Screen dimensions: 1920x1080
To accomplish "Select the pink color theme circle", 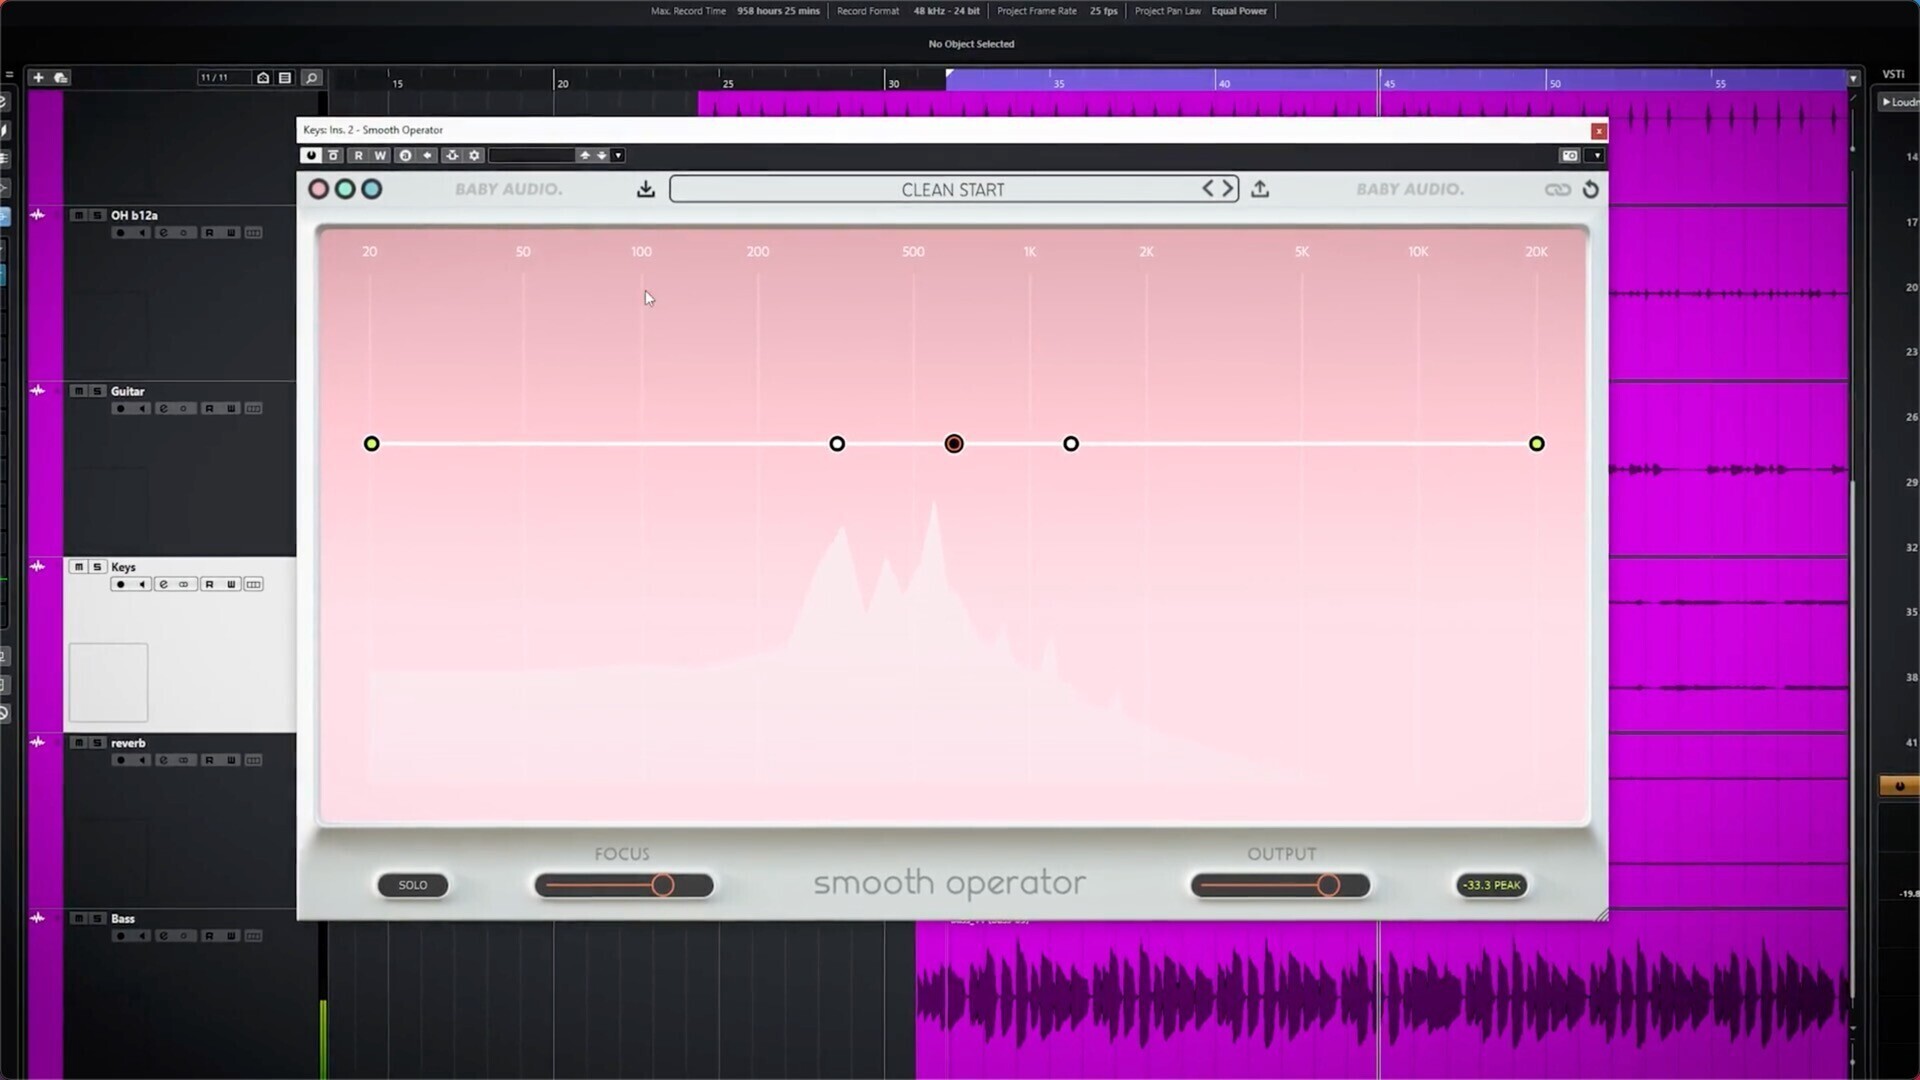I will 318,189.
